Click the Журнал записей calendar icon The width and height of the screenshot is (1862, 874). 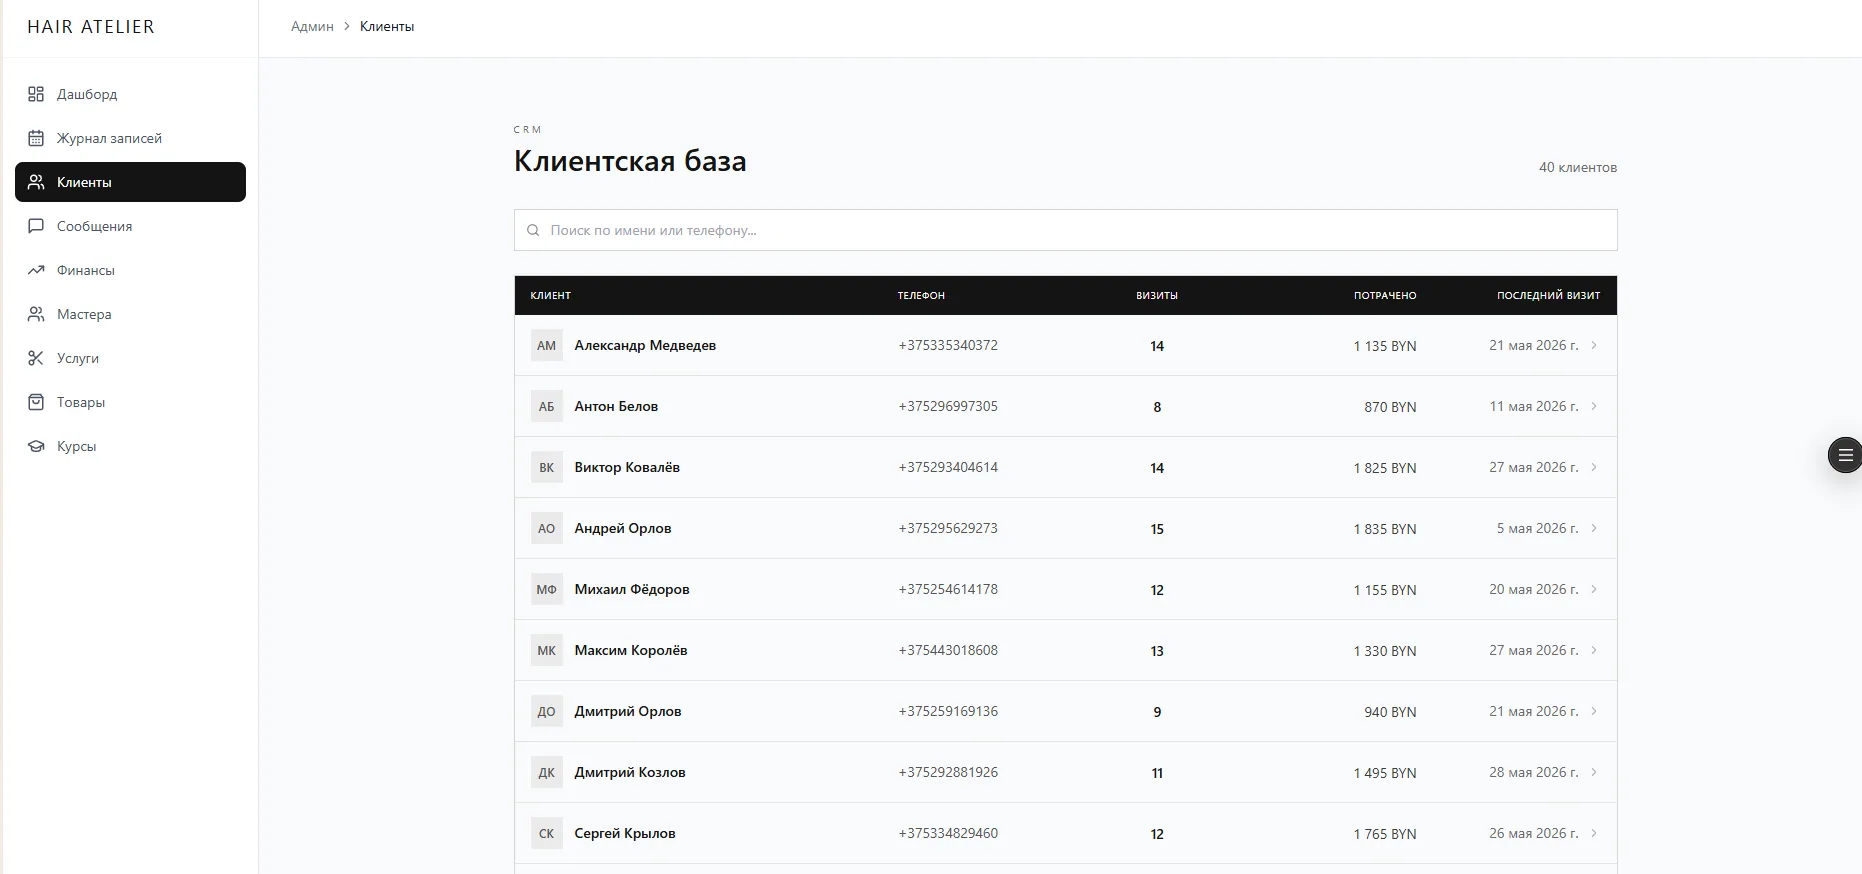pyautogui.click(x=36, y=138)
